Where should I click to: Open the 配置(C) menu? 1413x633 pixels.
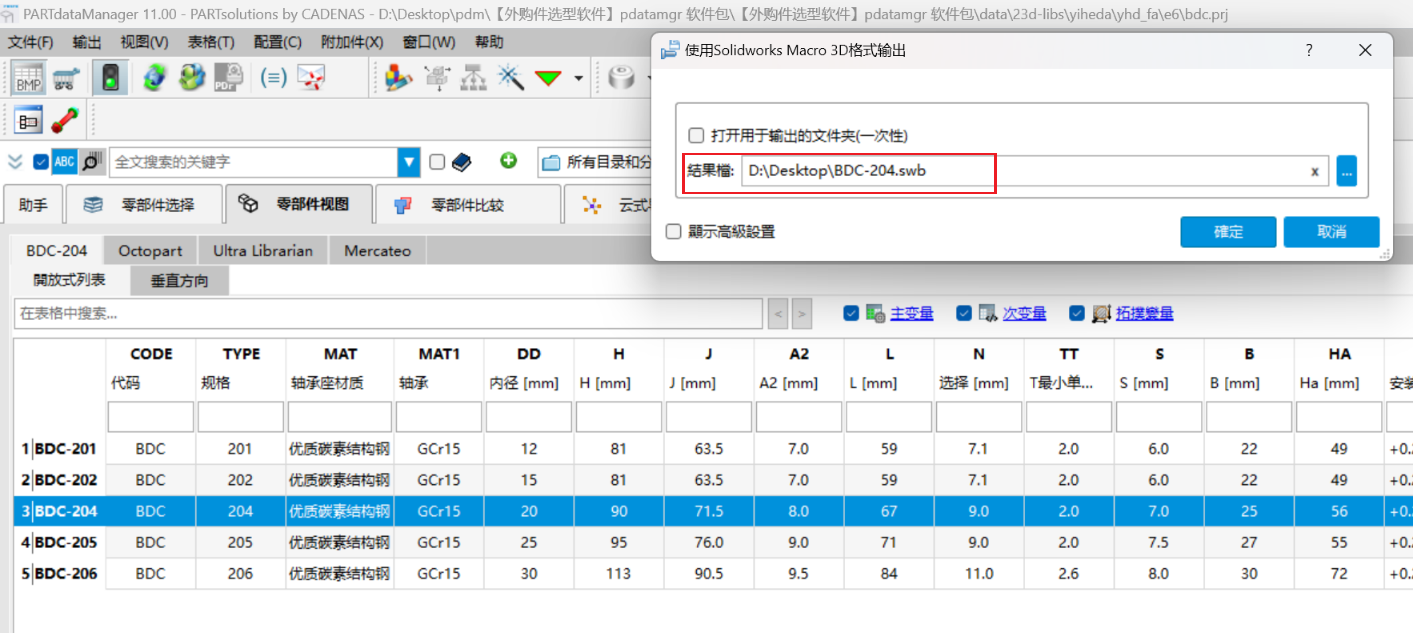tap(278, 42)
